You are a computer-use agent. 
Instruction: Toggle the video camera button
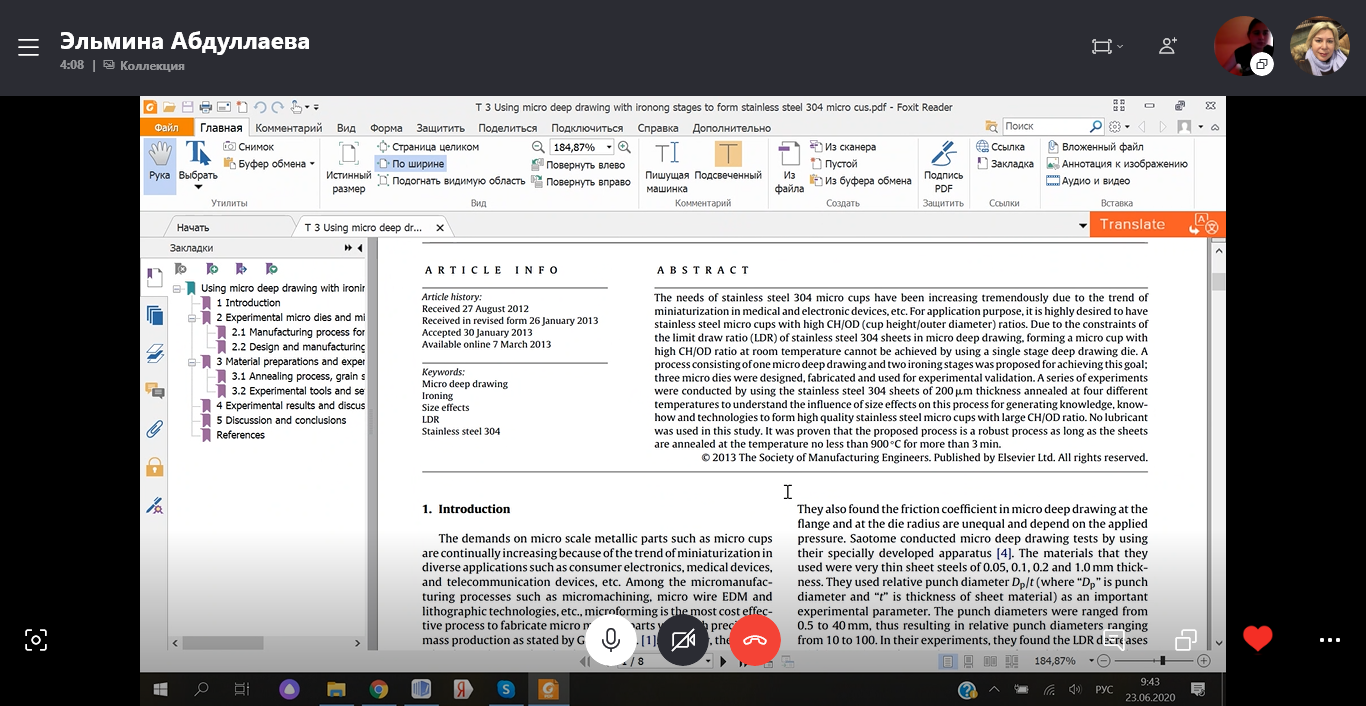click(x=683, y=640)
